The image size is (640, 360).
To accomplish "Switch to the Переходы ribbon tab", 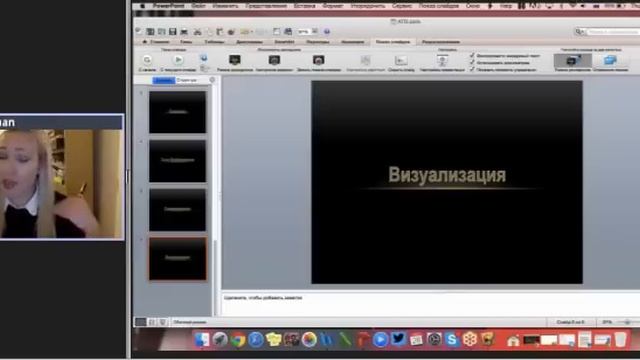I will point(318,42).
